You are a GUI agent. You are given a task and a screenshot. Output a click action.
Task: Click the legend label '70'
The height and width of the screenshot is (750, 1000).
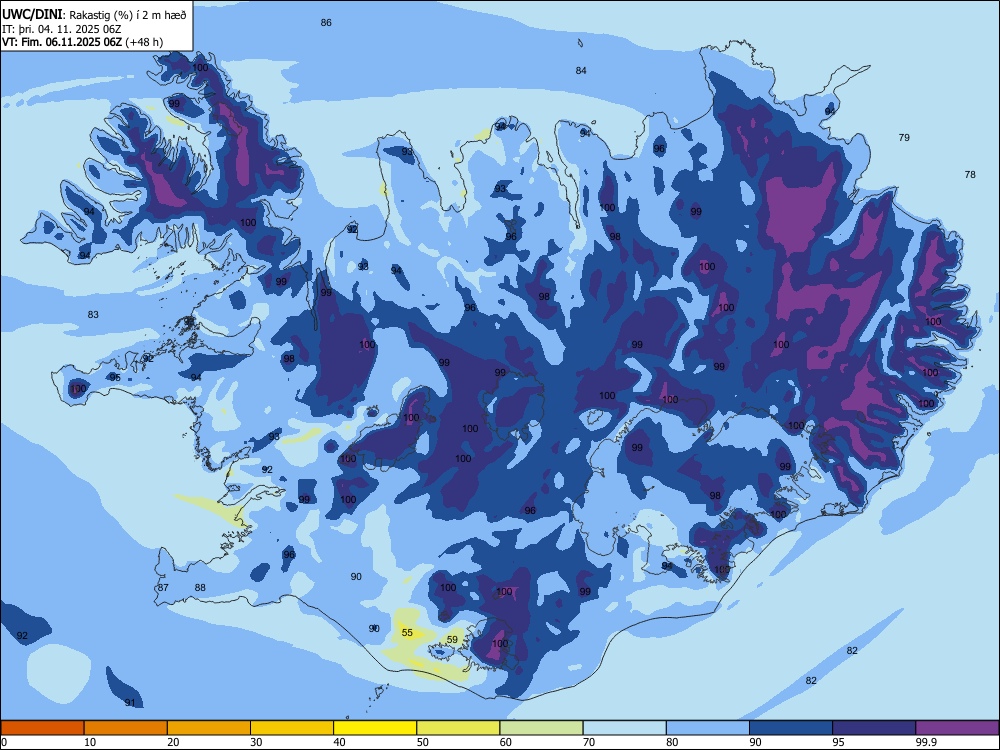click(x=589, y=742)
